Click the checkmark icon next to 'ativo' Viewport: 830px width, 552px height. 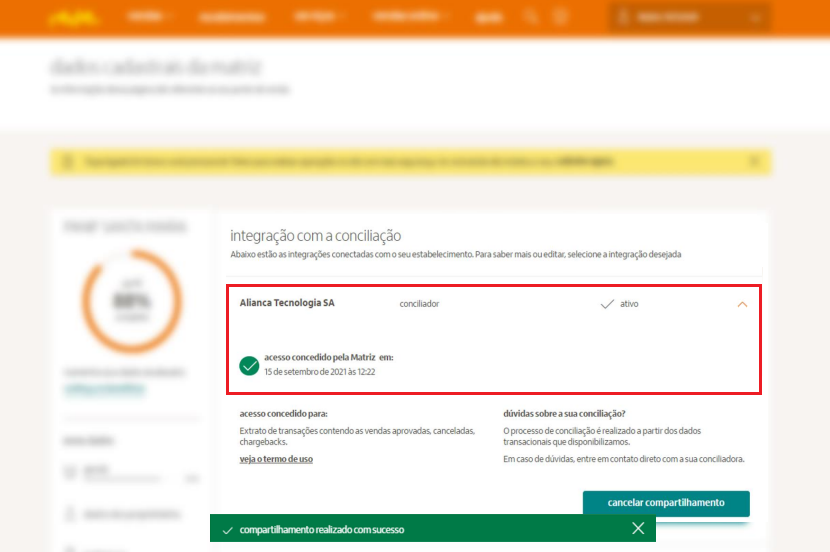607,304
